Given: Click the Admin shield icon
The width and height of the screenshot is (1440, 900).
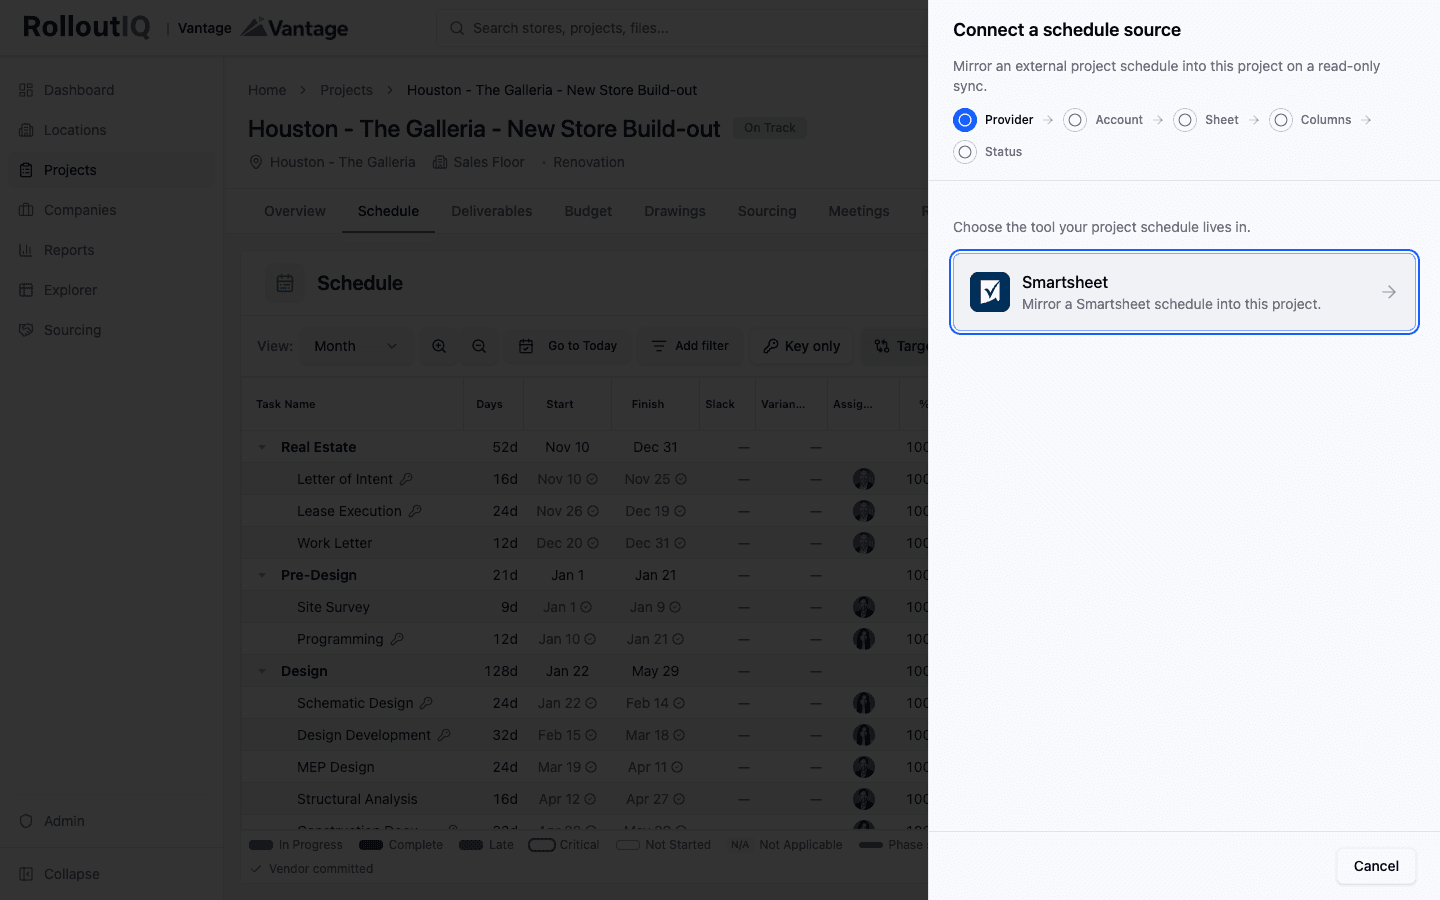Looking at the screenshot, I should click(26, 821).
